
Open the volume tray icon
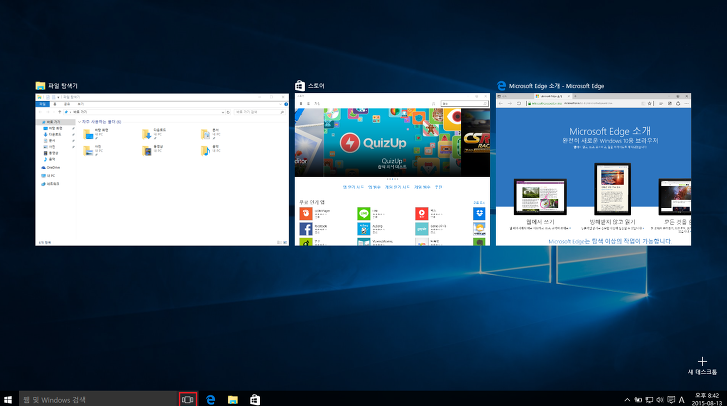tap(660, 400)
